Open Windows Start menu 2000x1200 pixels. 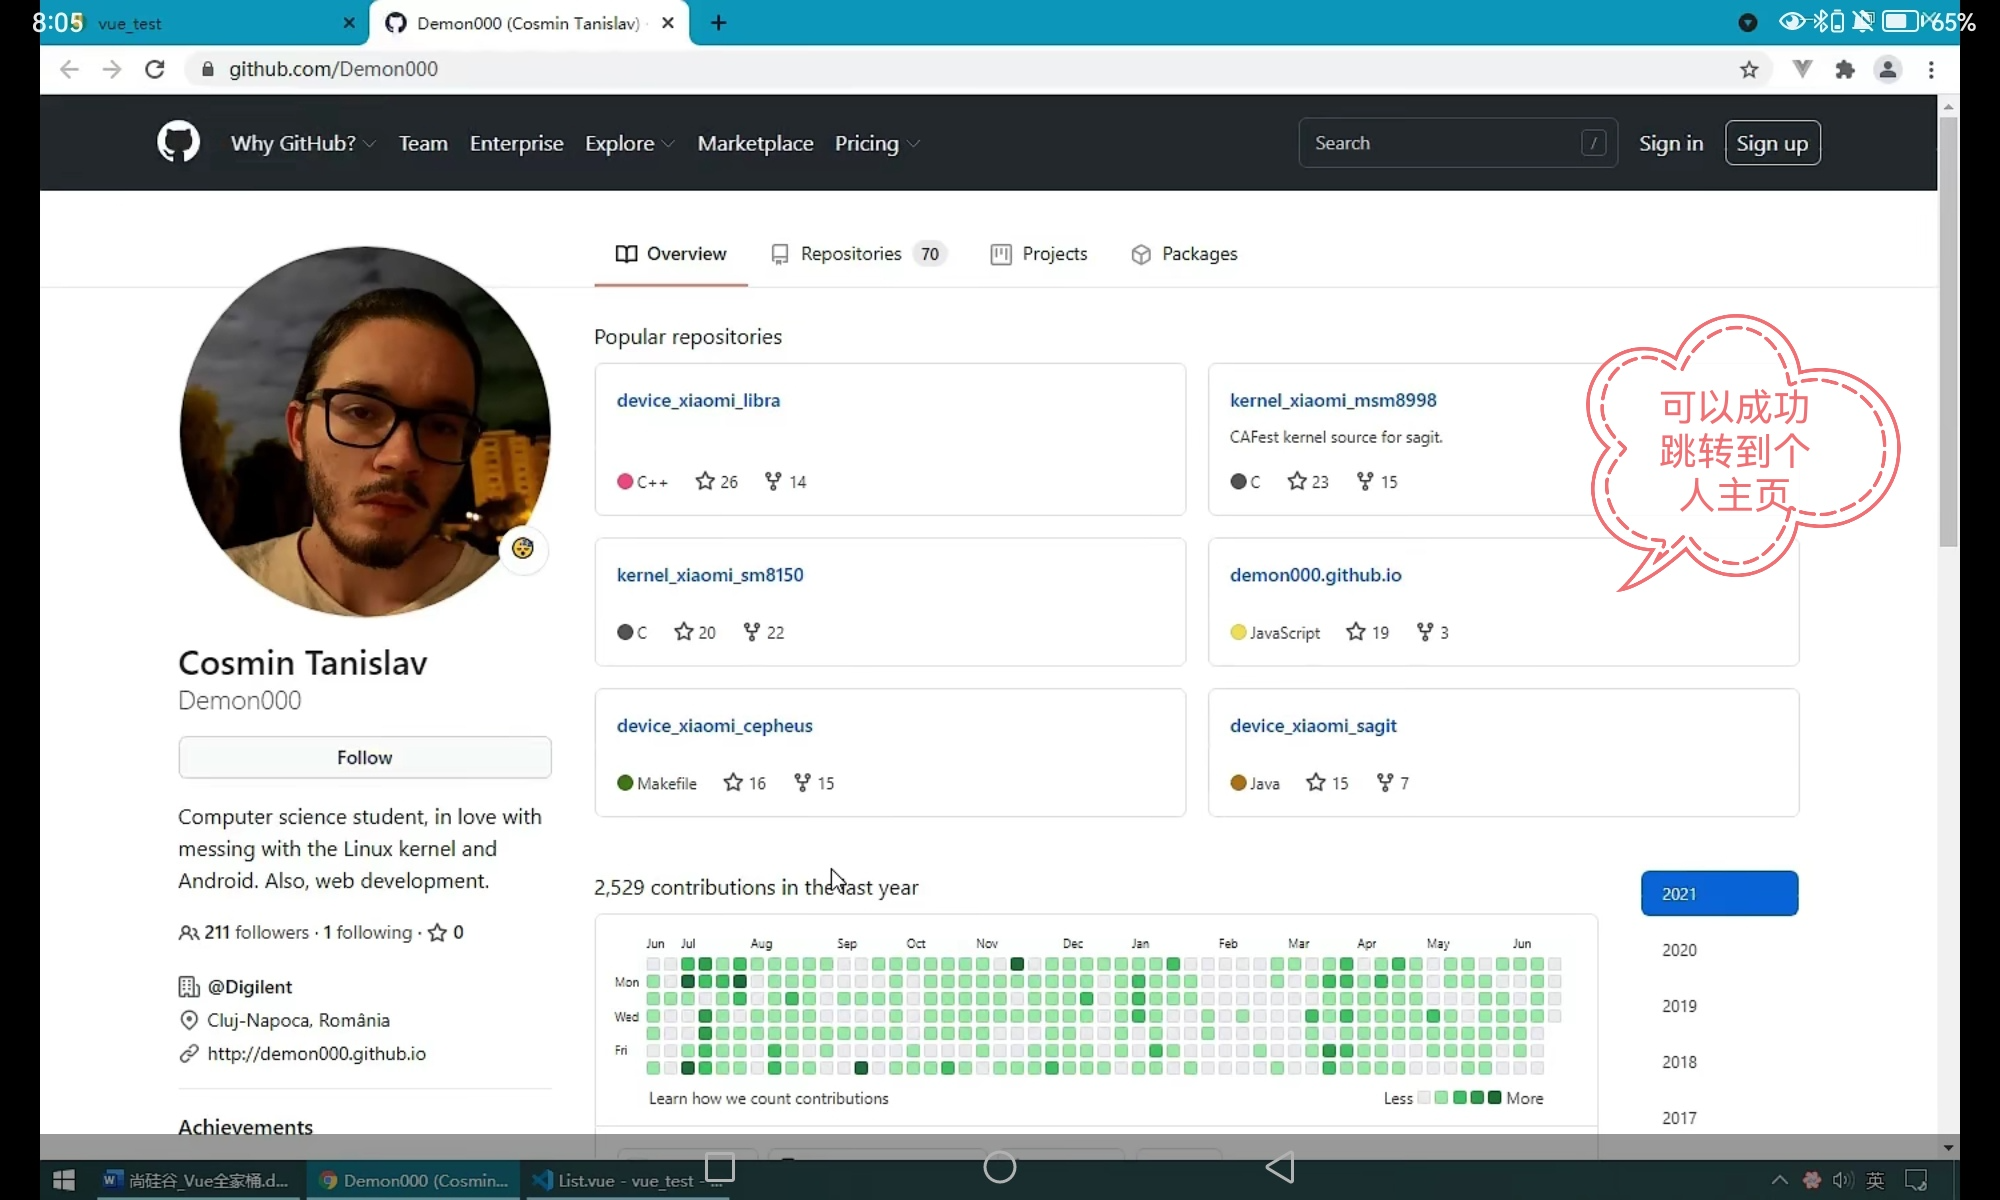coord(63,1180)
